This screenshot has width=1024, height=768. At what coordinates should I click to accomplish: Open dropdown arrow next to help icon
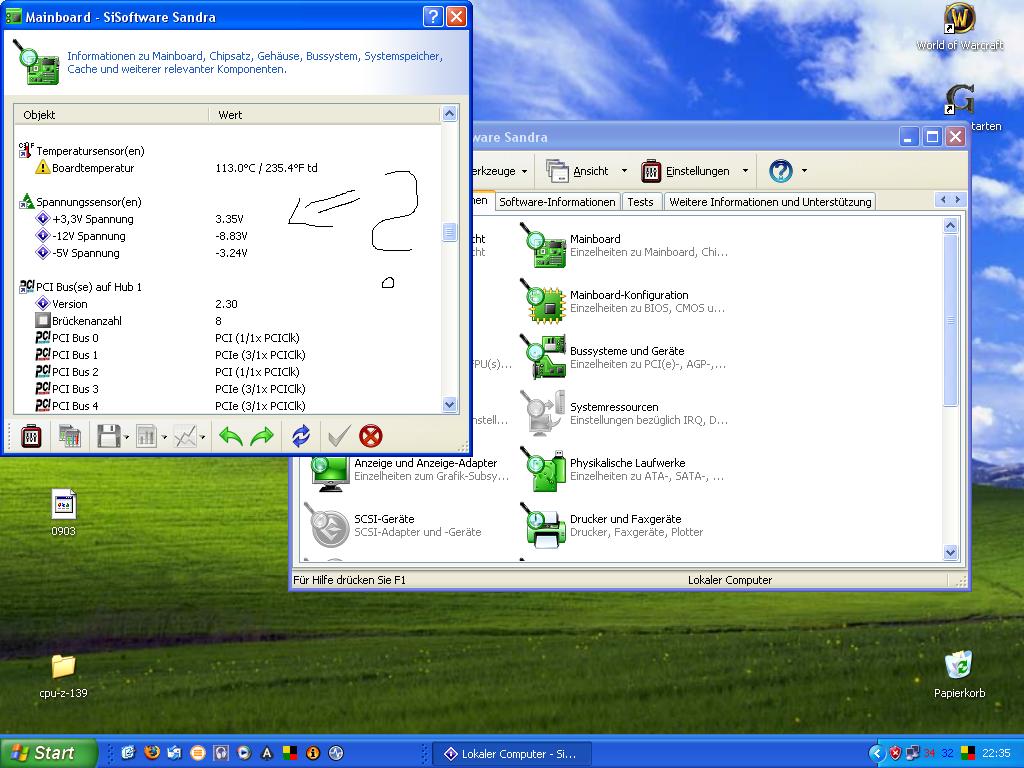(x=805, y=171)
